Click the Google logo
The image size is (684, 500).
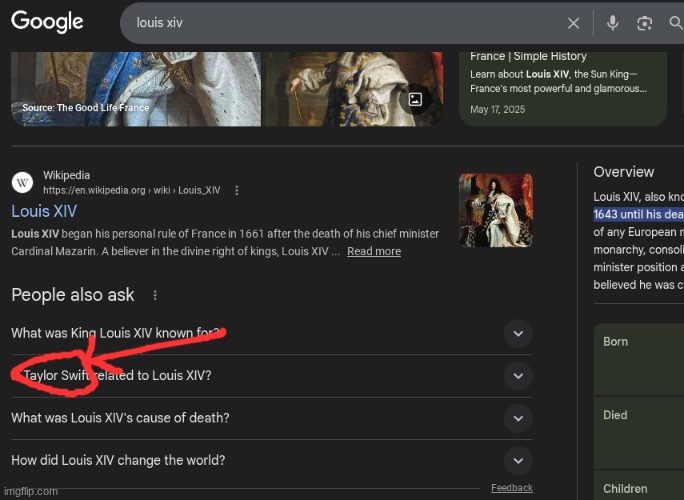pyautogui.click(x=47, y=22)
